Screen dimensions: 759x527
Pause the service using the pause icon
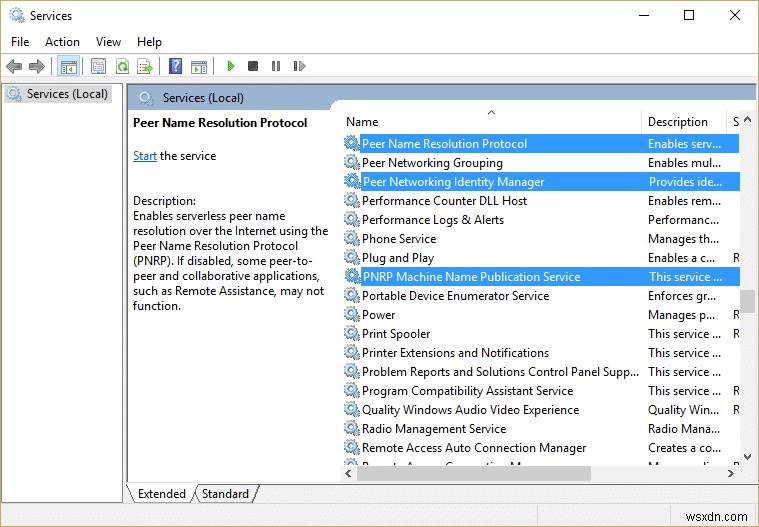276,66
